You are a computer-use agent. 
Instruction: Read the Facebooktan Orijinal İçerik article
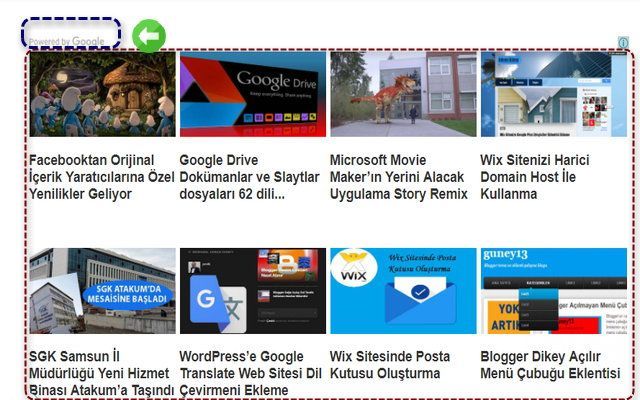pyautogui.click(x=101, y=177)
